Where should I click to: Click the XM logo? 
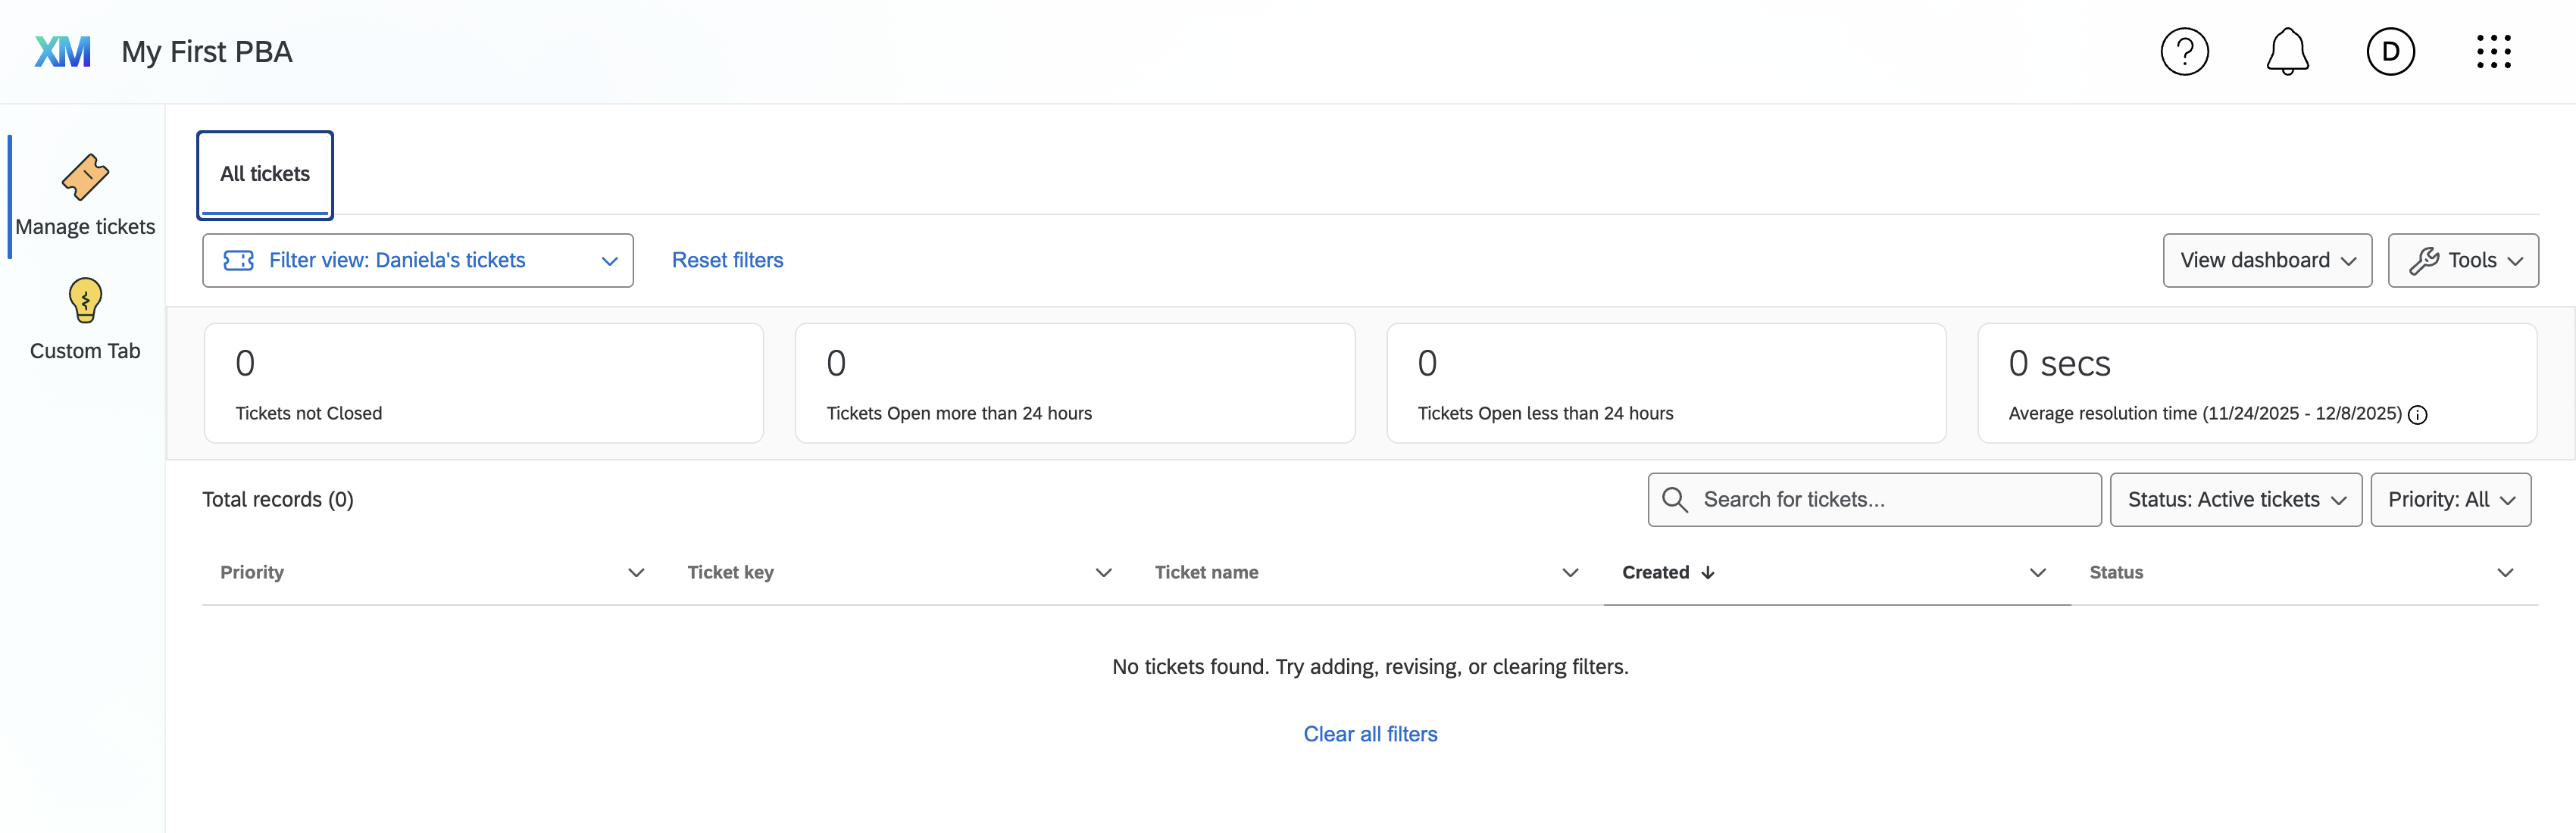pos(62,52)
